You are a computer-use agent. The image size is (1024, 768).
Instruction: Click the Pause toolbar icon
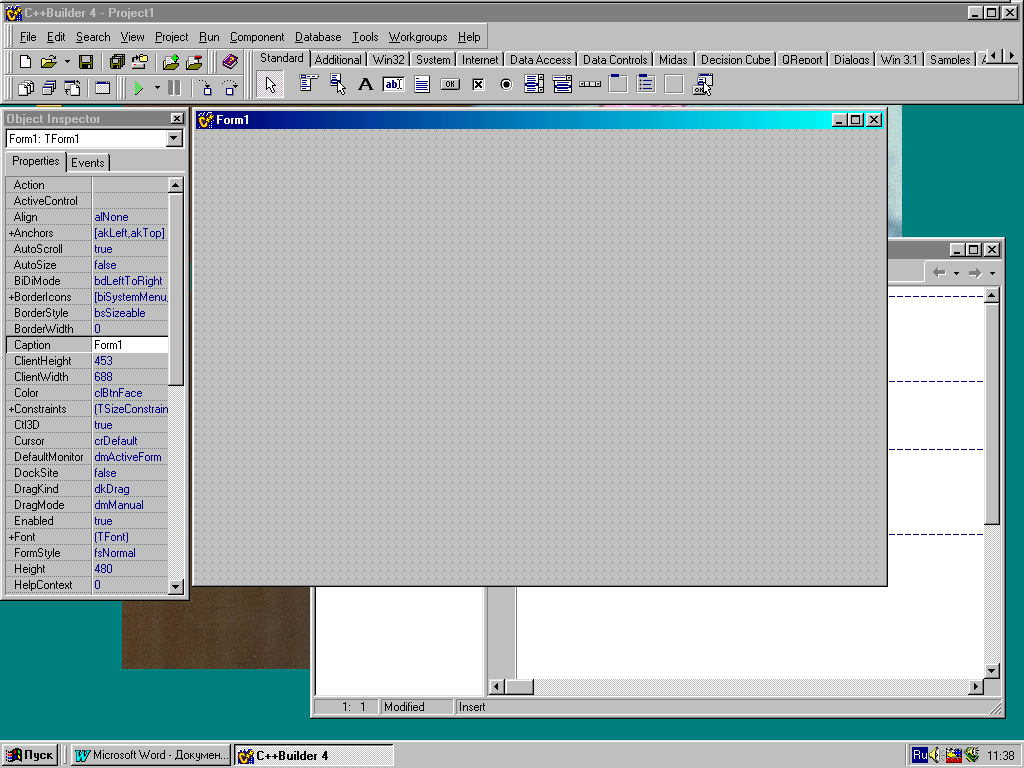tap(174, 88)
